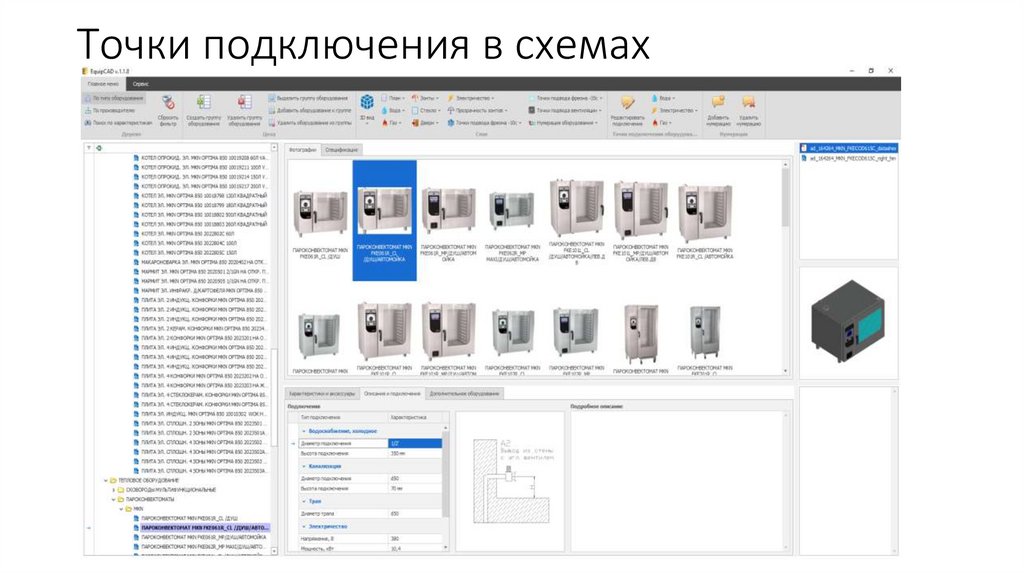This screenshot has height=574, width=1024.
Task: Click the equipment tree vertical scrollbar
Action: click(x=274, y=349)
